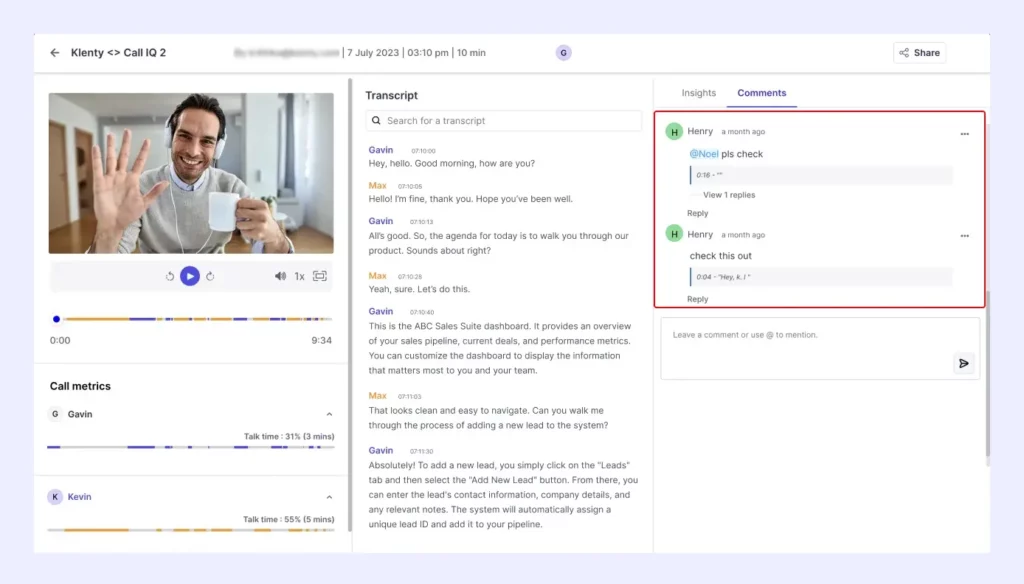Click the send icon to post a comment
The image size is (1024, 584).
pyautogui.click(x=963, y=364)
